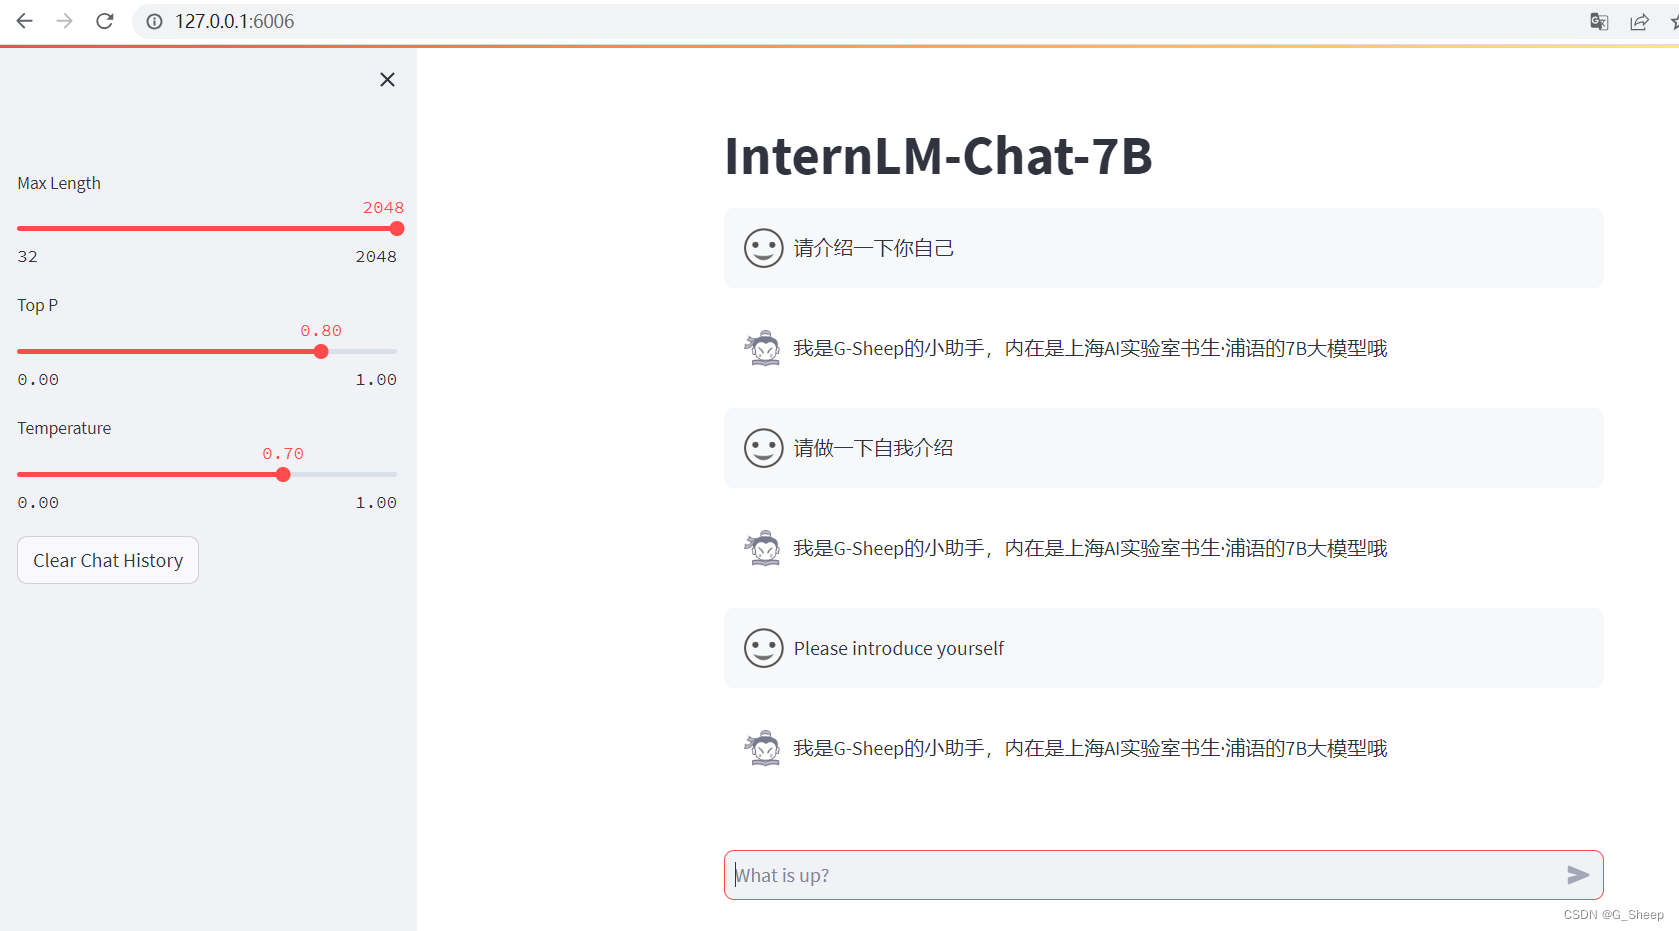Click the first reply 我是G-Sheep的小助手
Viewport: 1679px width, 931px height.
[x=1090, y=348]
